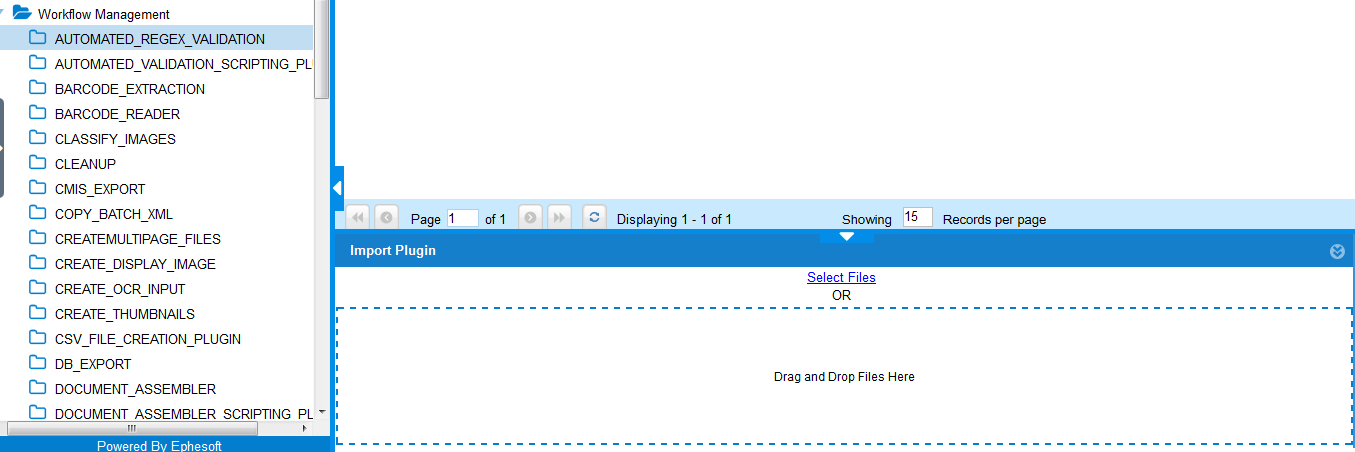Click the Select Files link

click(x=841, y=277)
